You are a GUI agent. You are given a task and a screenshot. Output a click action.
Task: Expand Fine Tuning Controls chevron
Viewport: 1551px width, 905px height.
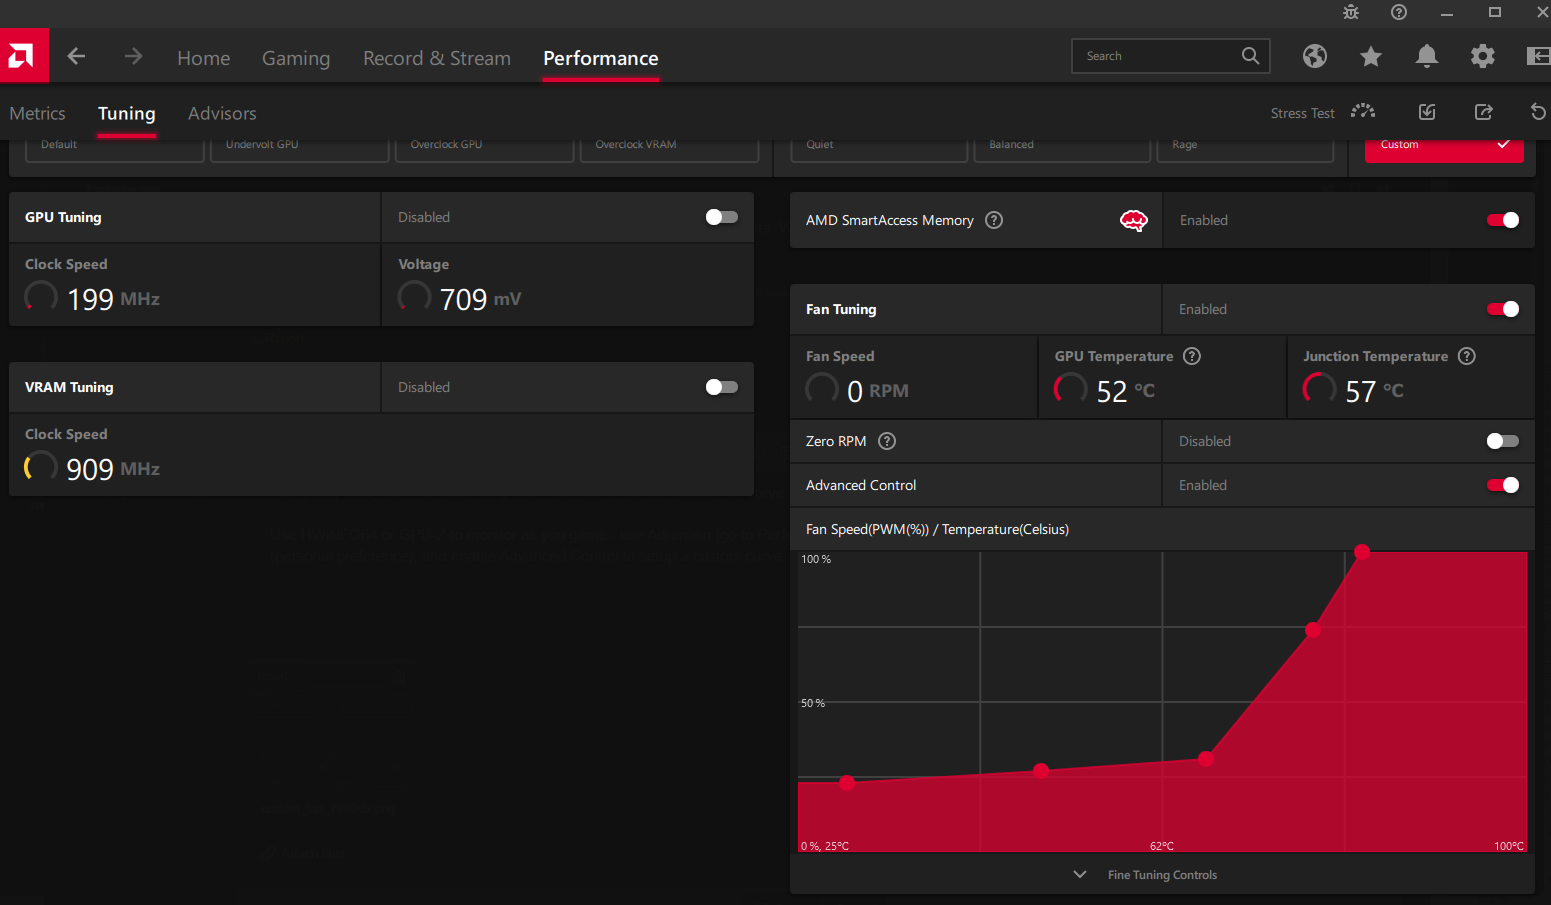[x=1080, y=875]
